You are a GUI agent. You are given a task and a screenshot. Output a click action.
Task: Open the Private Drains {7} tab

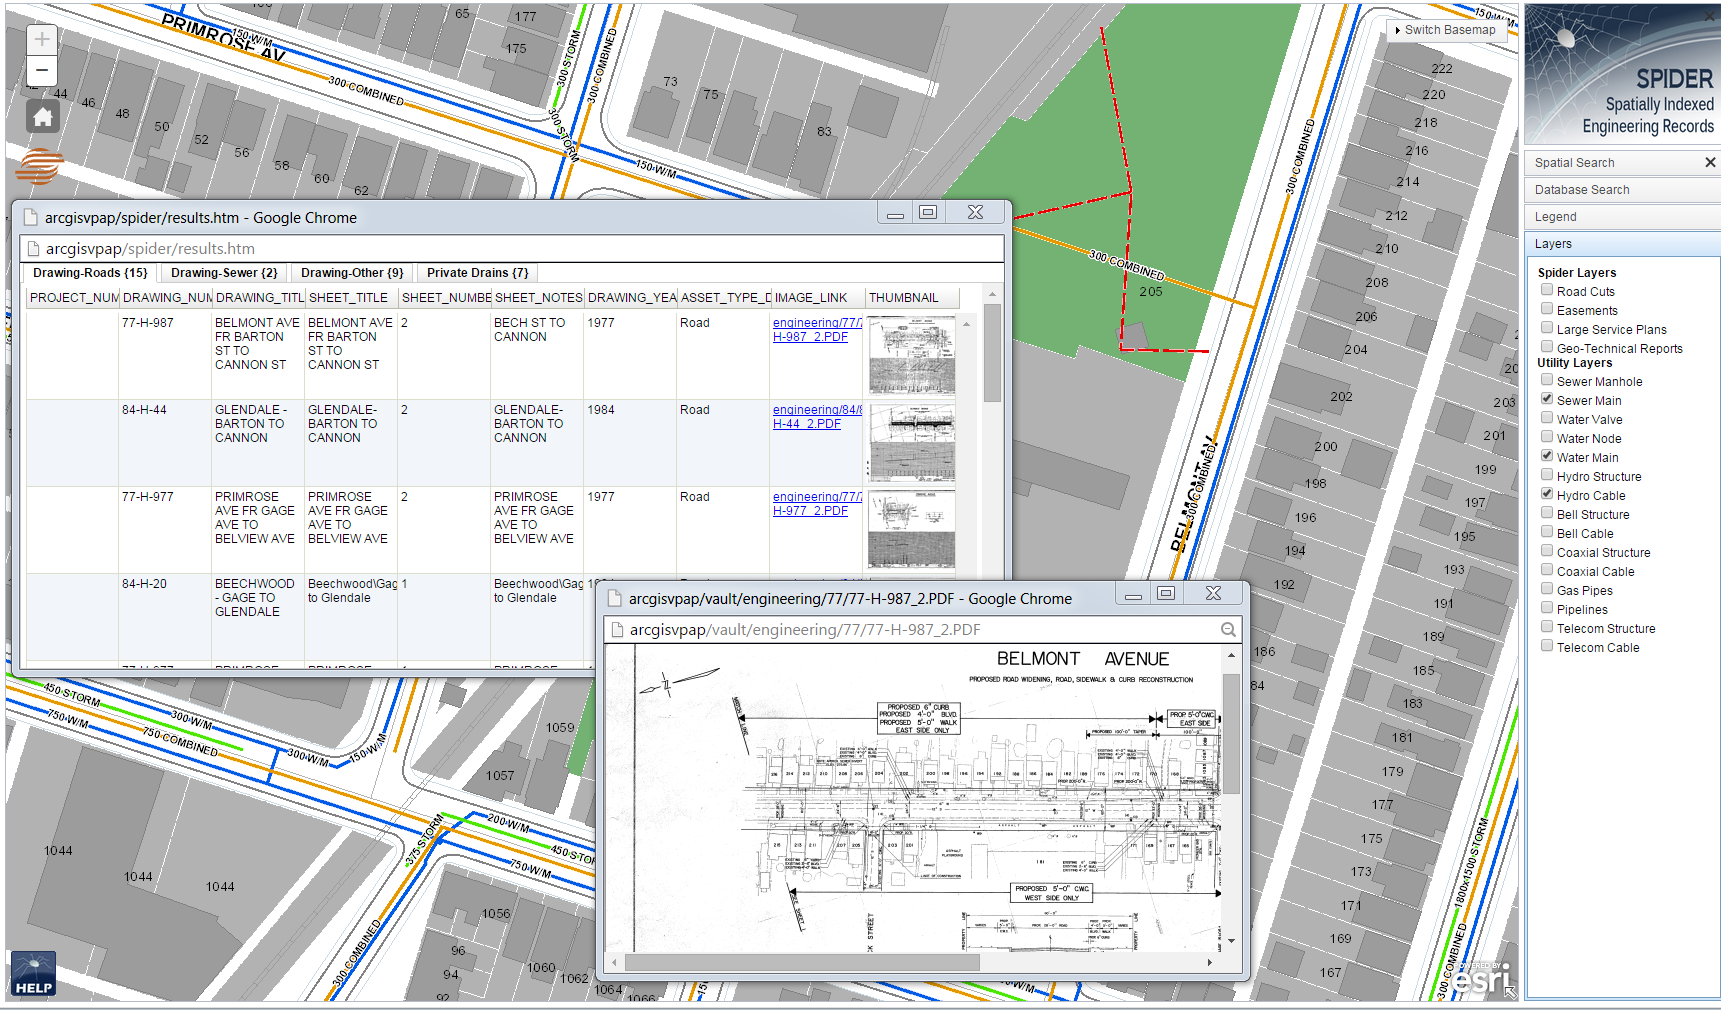click(x=477, y=273)
